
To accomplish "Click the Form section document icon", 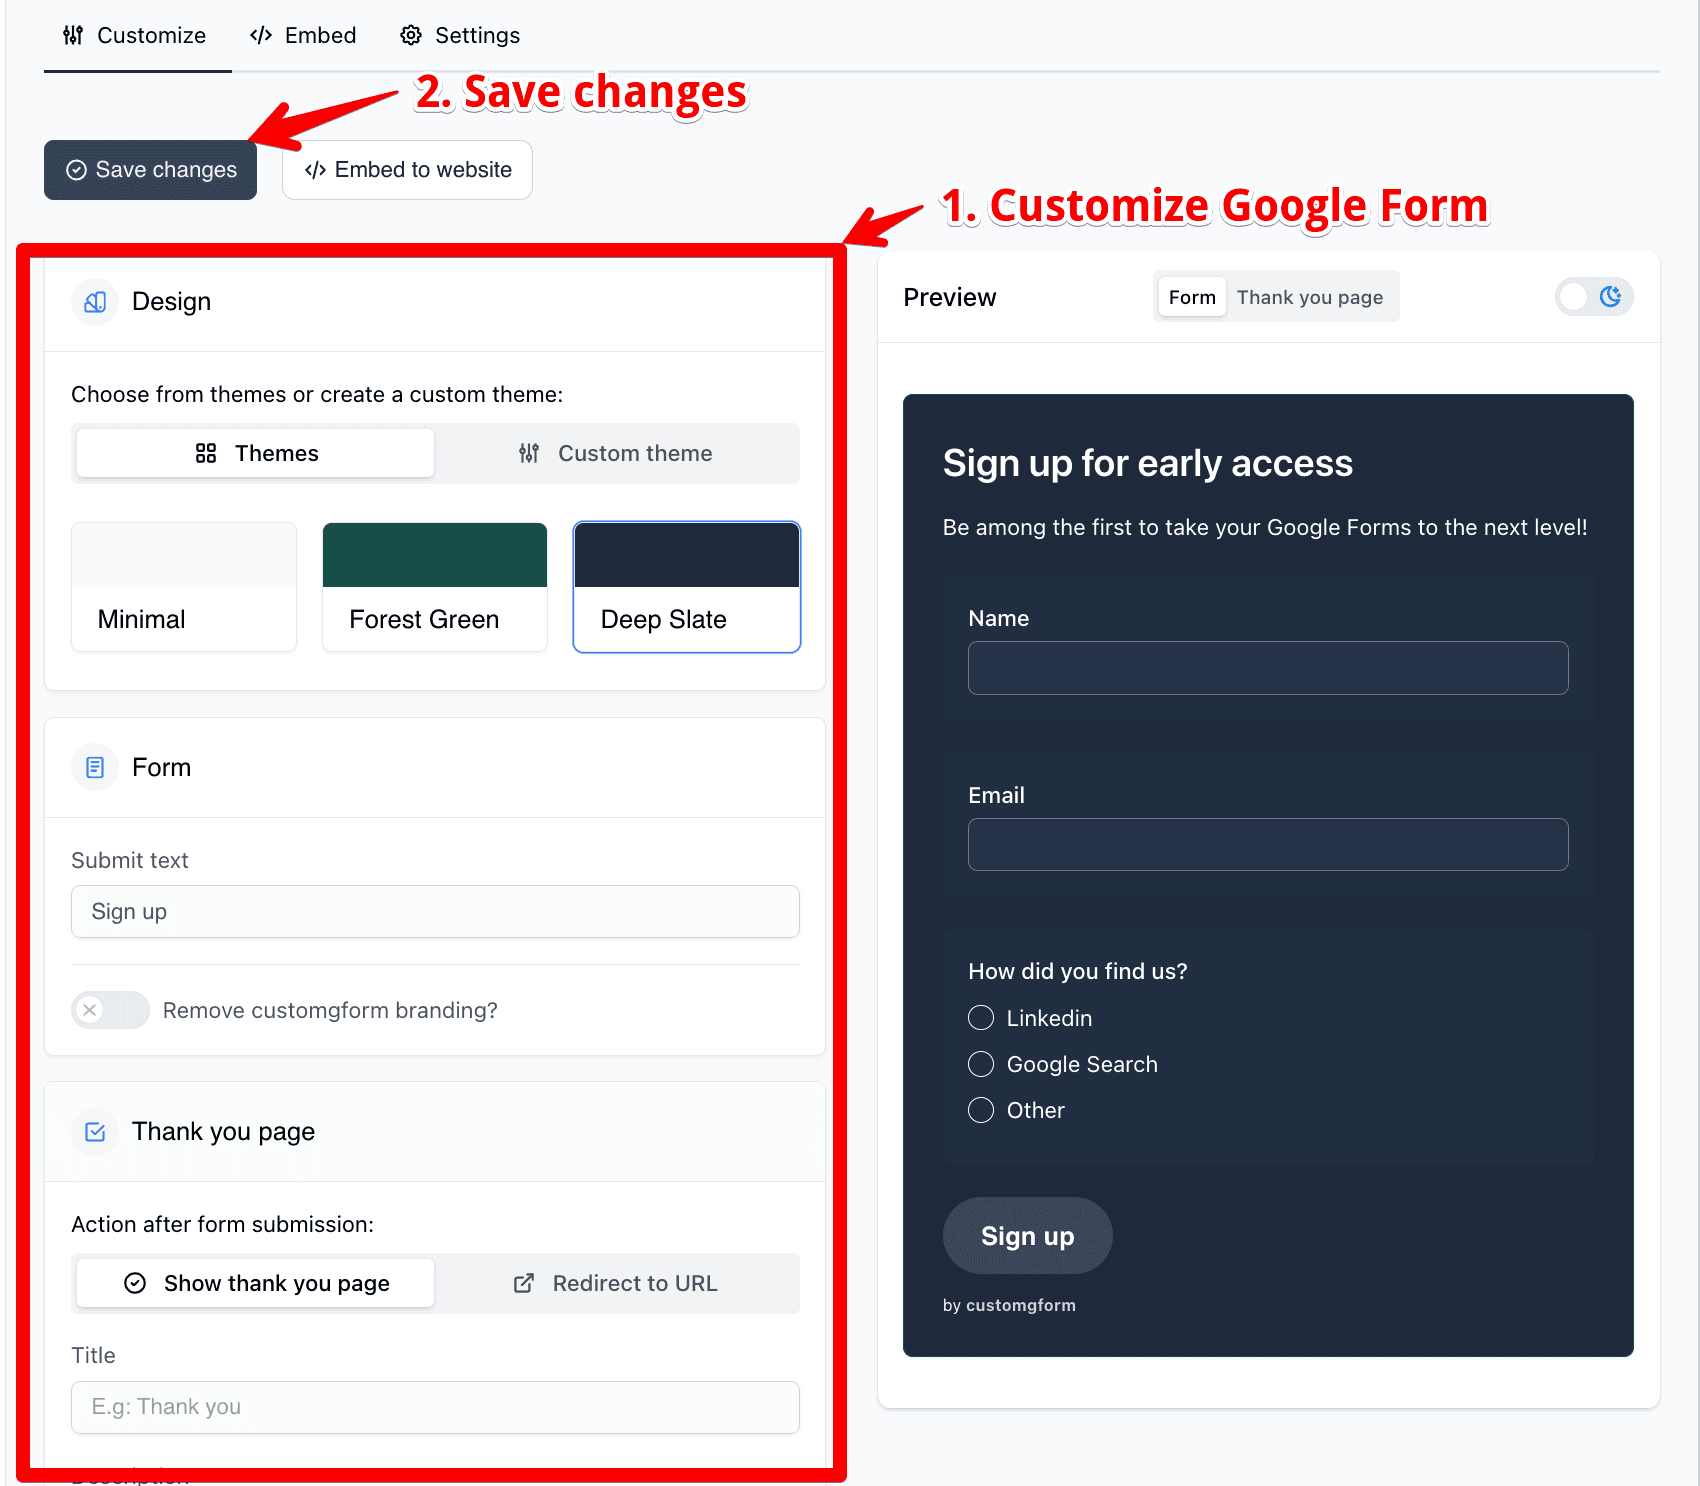I will [x=95, y=767].
